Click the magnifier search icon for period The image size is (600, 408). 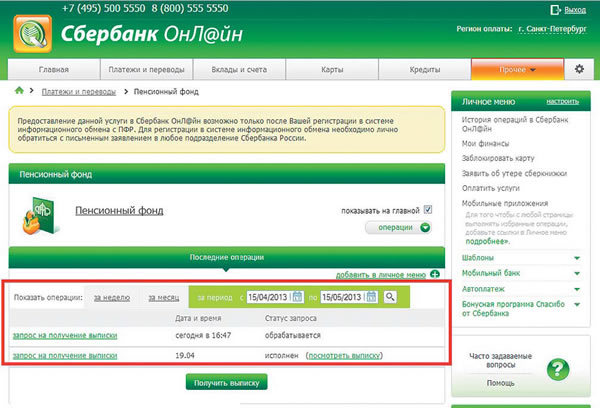[x=390, y=297]
